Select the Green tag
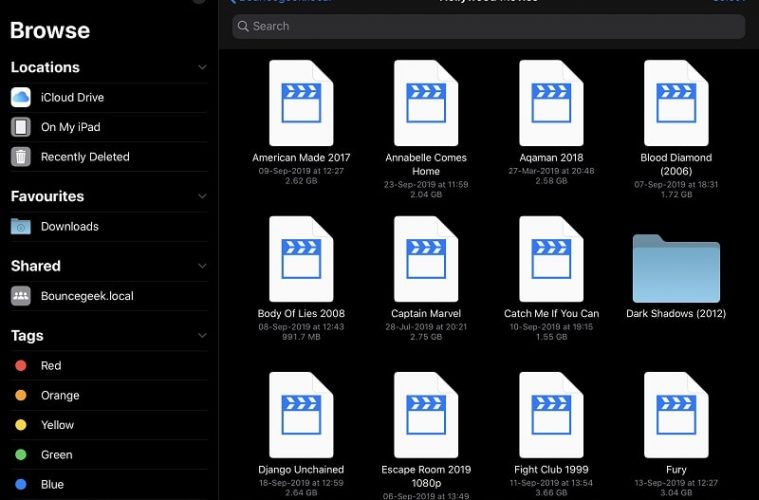759x500 pixels. pos(109,455)
